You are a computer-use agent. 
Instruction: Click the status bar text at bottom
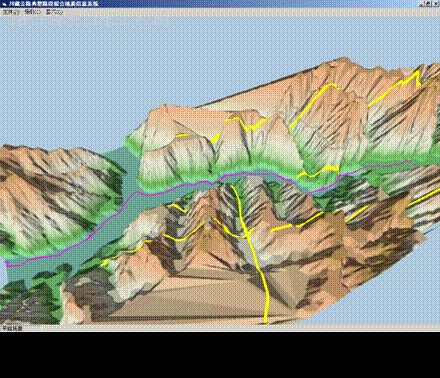tap(12, 328)
